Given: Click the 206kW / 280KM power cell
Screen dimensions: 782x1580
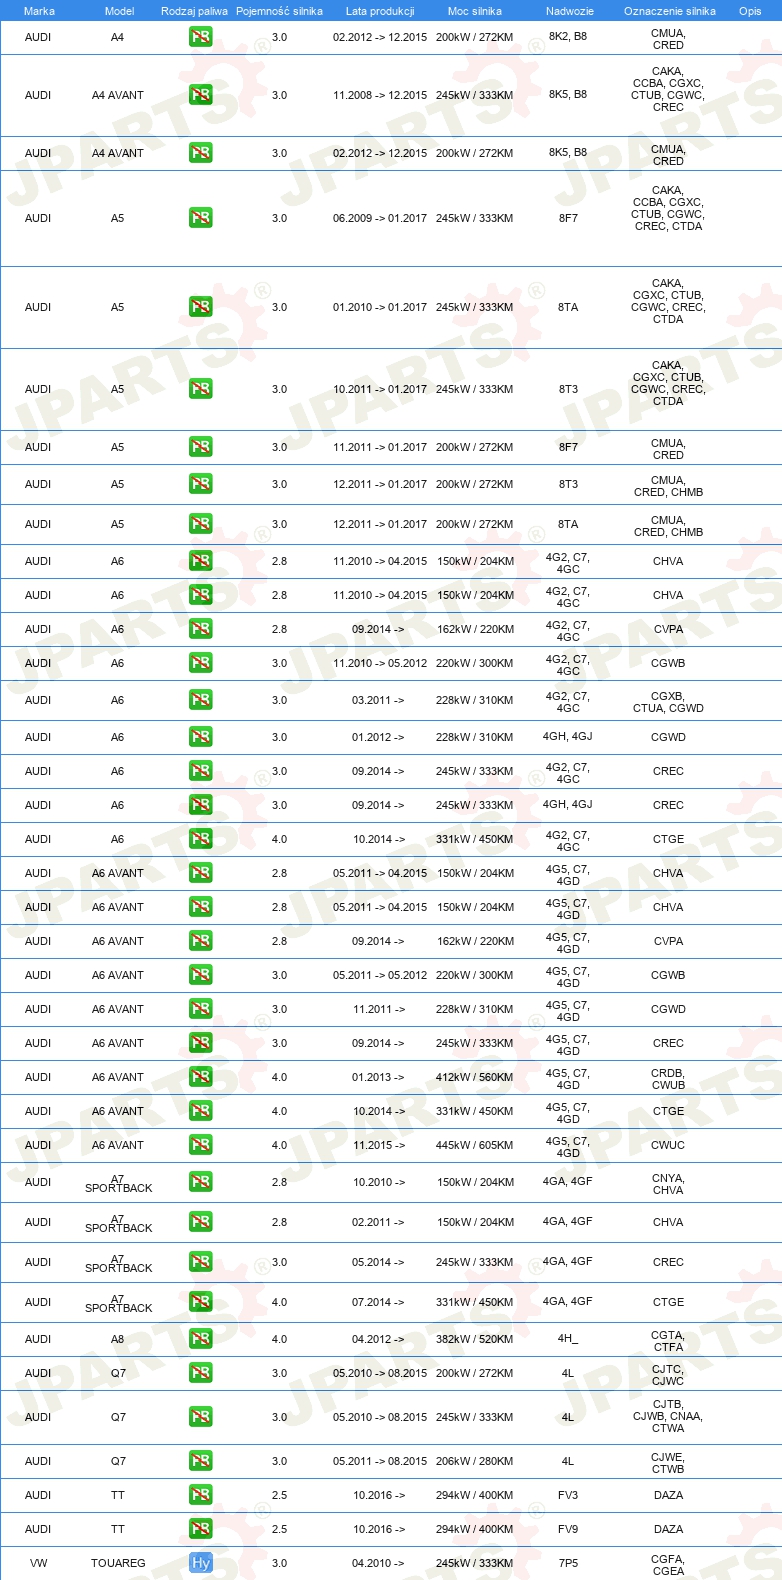Looking at the screenshot, I should pyautogui.click(x=475, y=1461).
